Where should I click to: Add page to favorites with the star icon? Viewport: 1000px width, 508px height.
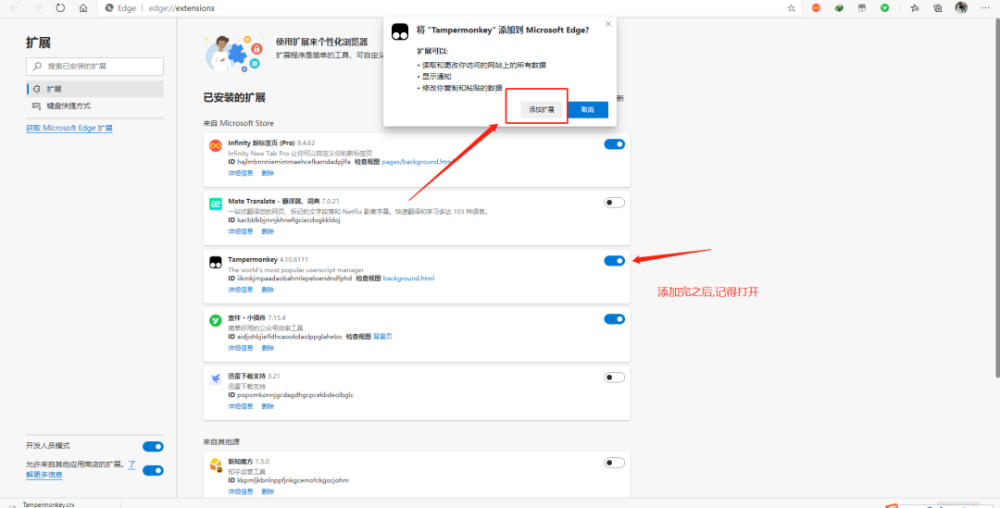[x=791, y=8]
